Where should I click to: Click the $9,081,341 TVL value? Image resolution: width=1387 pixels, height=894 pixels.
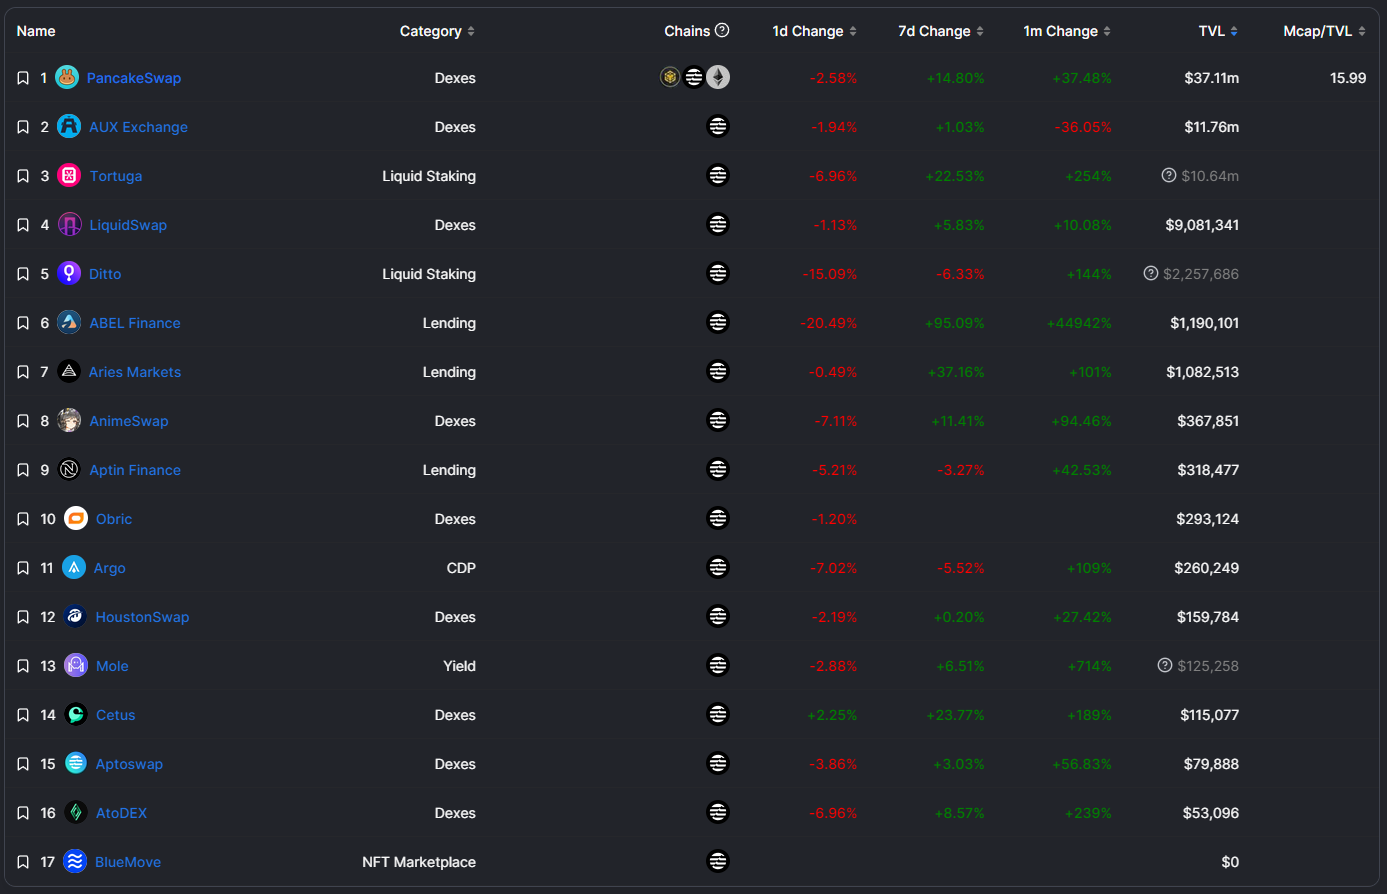tap(1202, 225)
